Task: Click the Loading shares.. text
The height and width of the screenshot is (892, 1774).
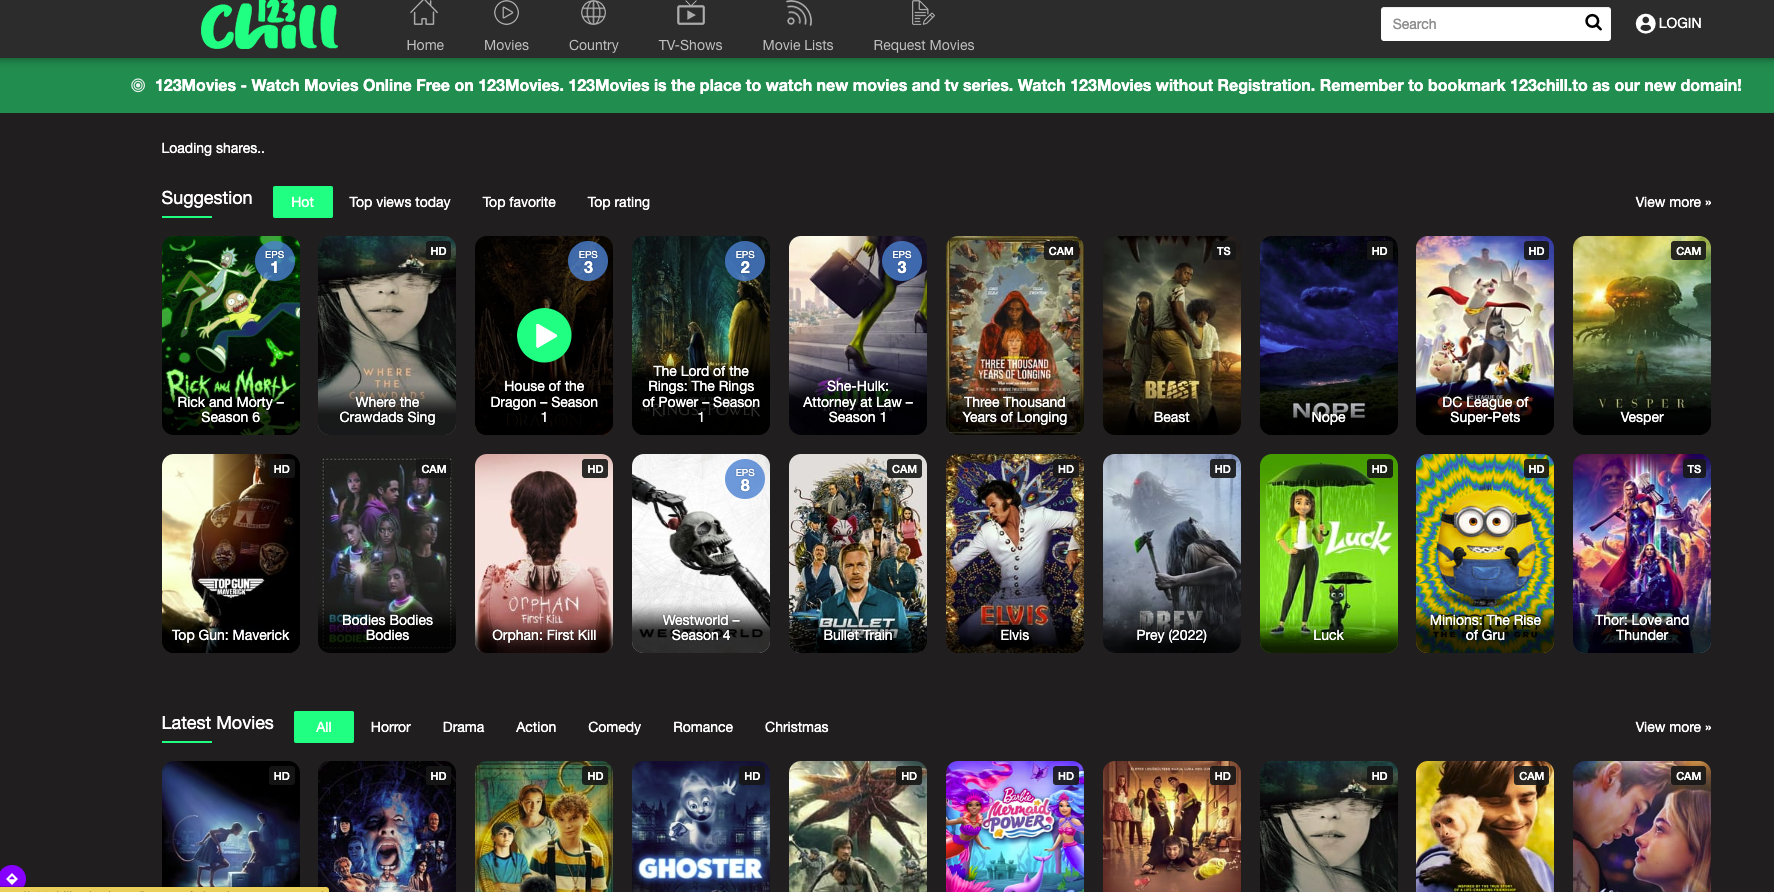Action: (213, 148)
